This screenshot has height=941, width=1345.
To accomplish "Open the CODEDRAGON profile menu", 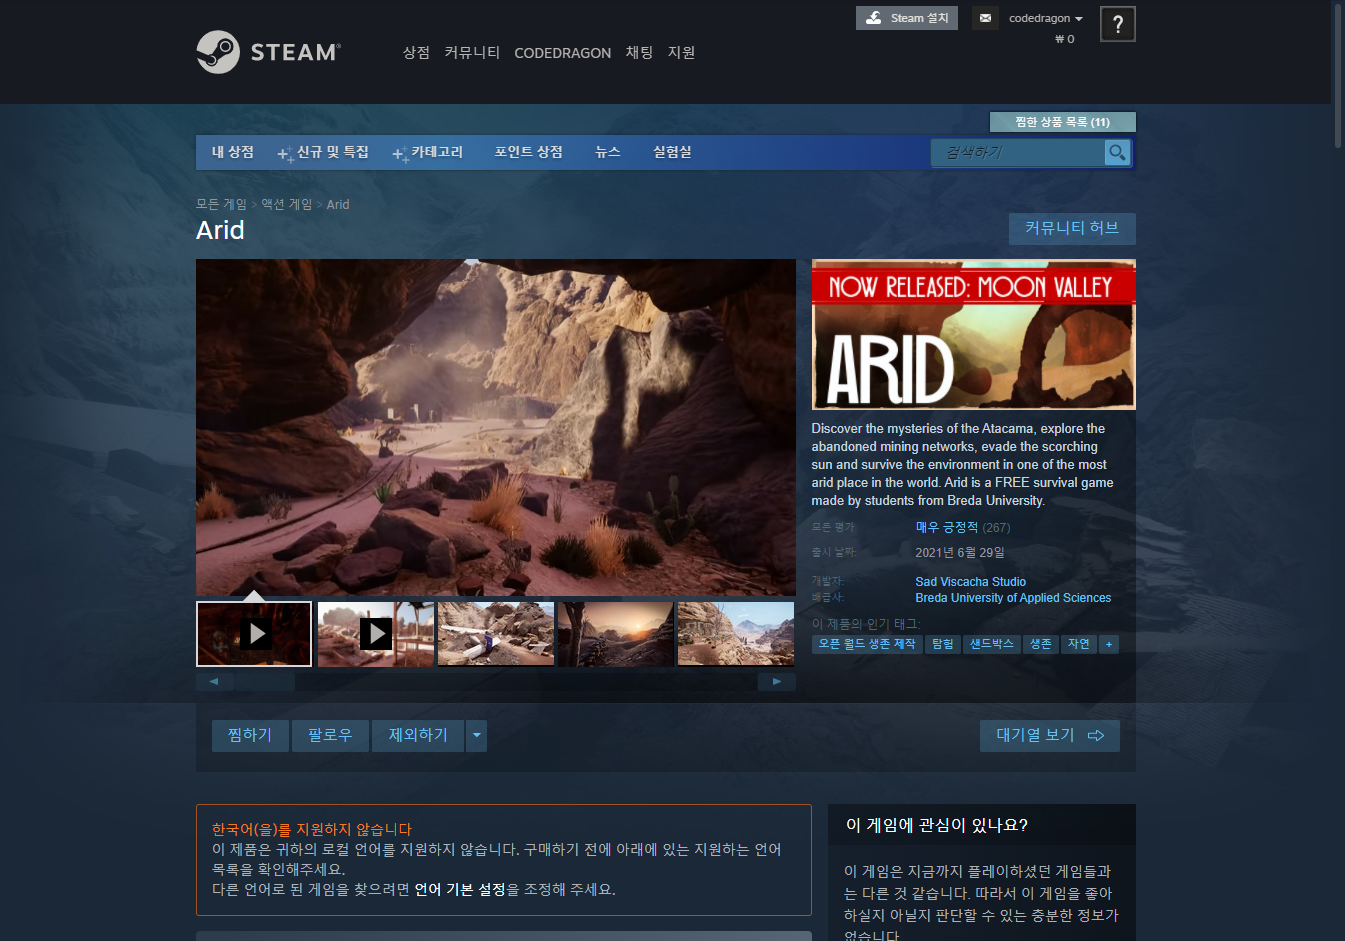I will coord(562,53).
